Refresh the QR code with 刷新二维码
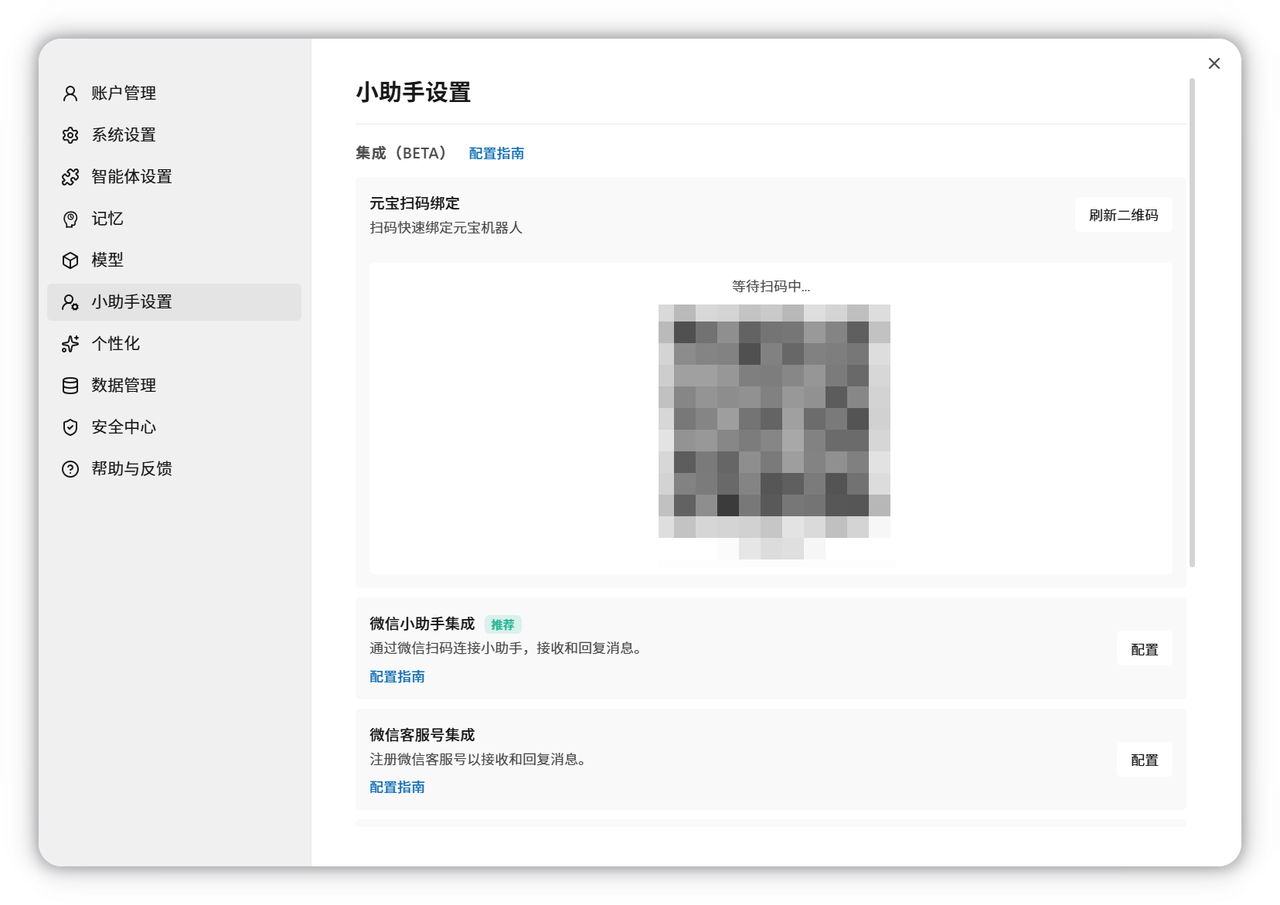Viewport: 1280px width, 905px height. (x=1123, y=215)
